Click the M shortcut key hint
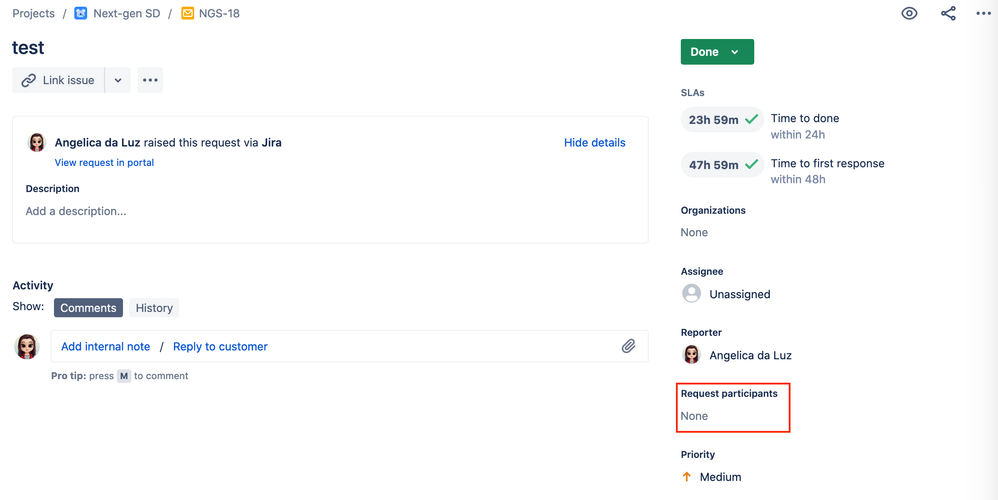Screen dimensions: 998x500 [123, 376]
